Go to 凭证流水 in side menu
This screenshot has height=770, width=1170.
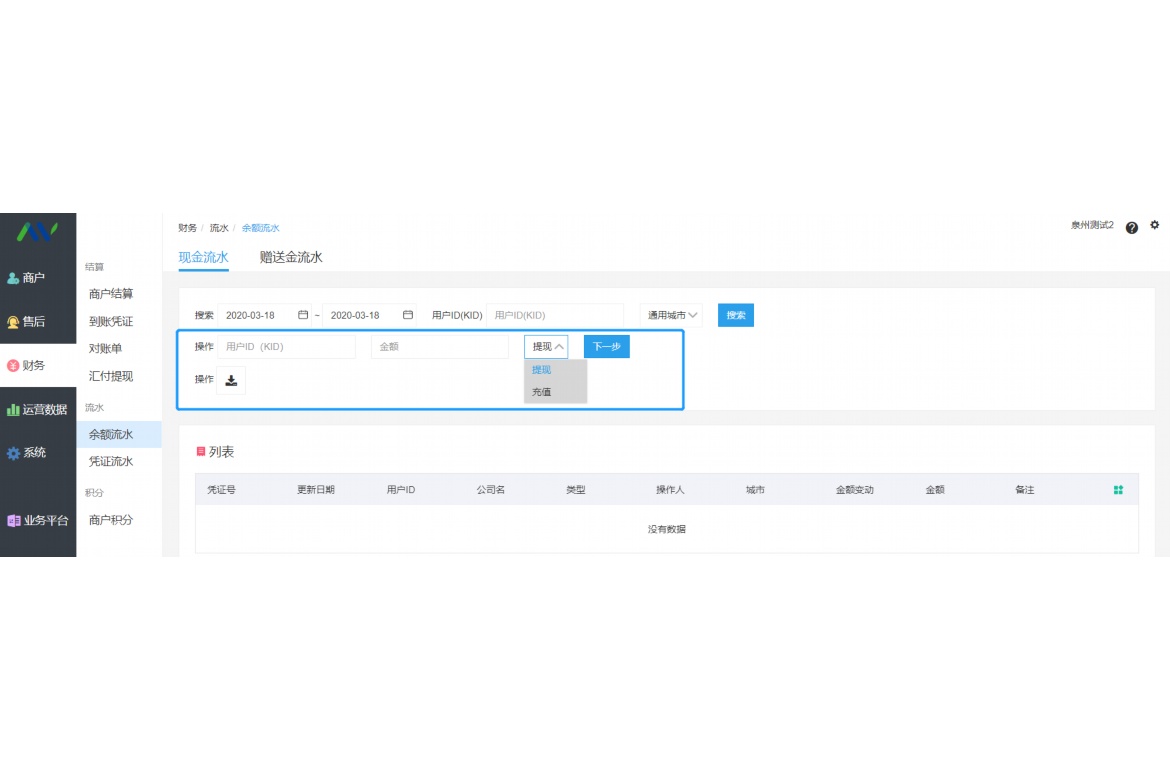pos(111,462)
